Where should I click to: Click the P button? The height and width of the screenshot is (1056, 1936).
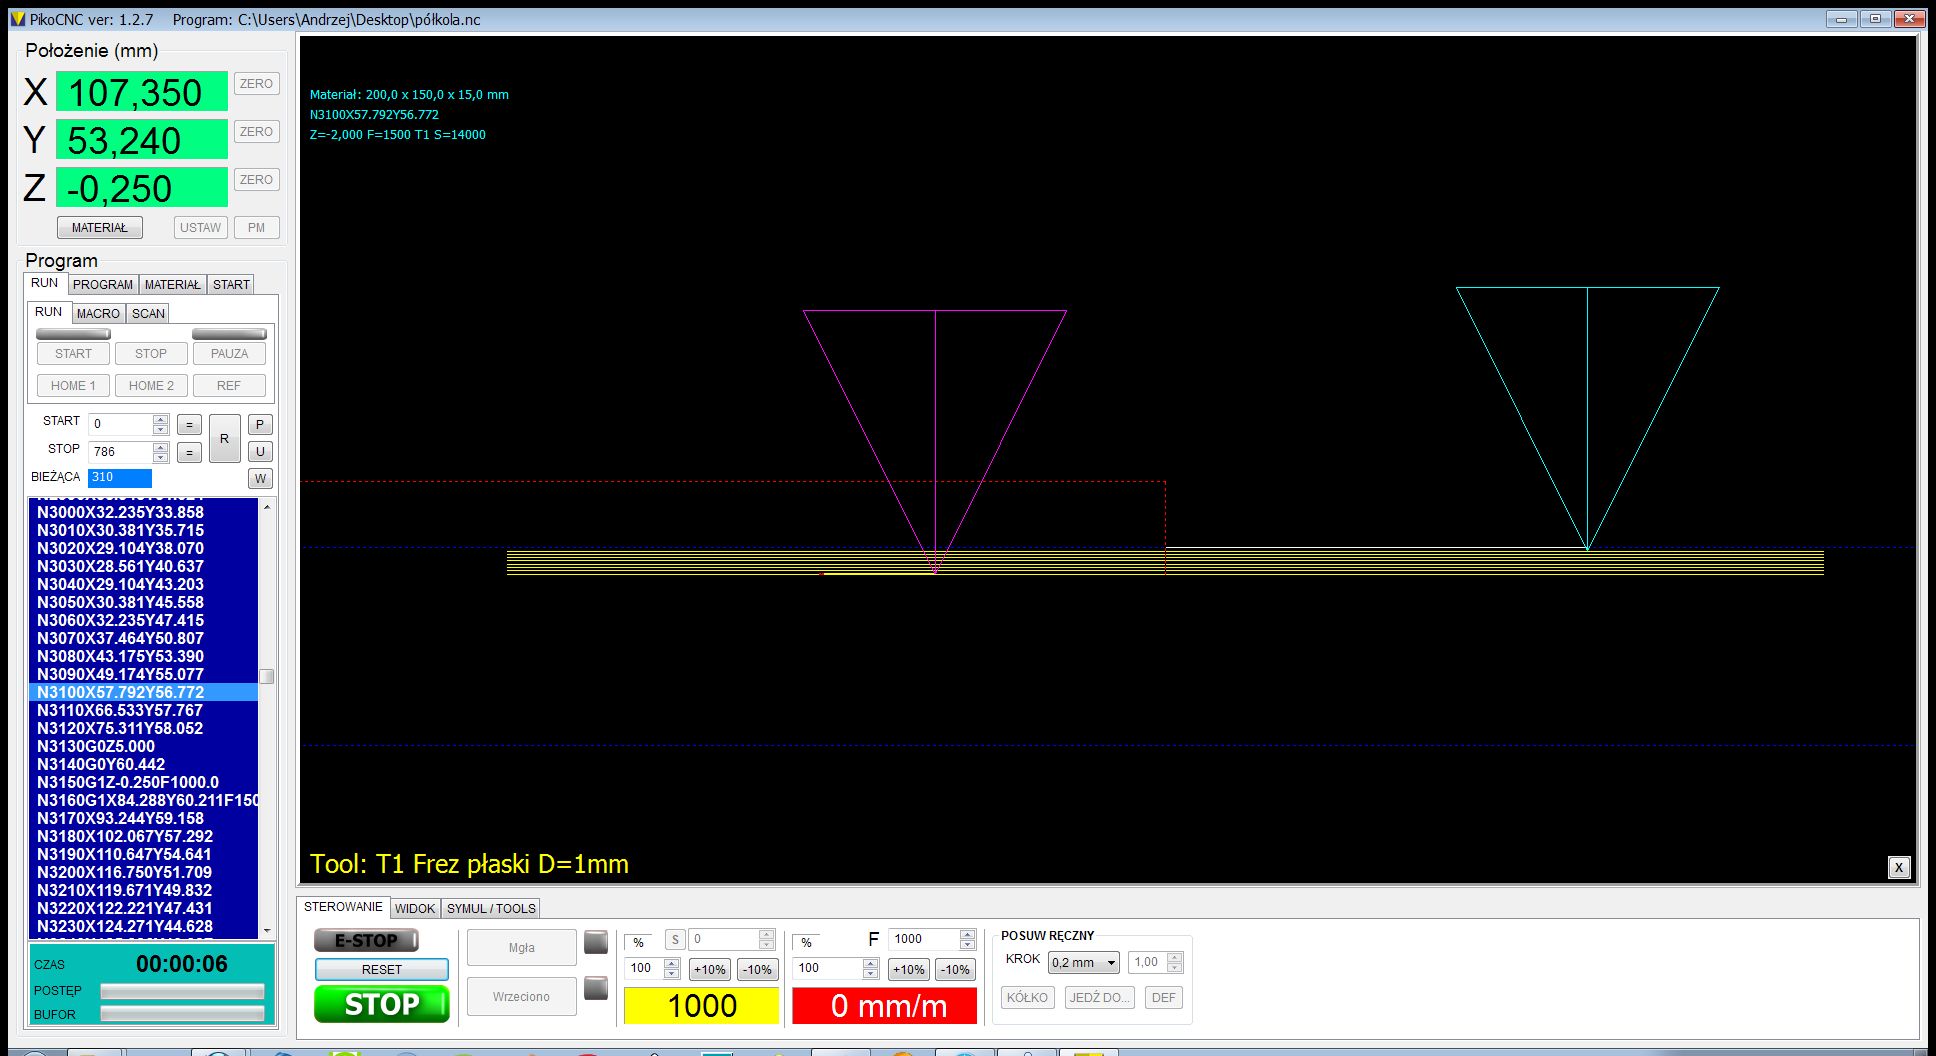(260, 425)
